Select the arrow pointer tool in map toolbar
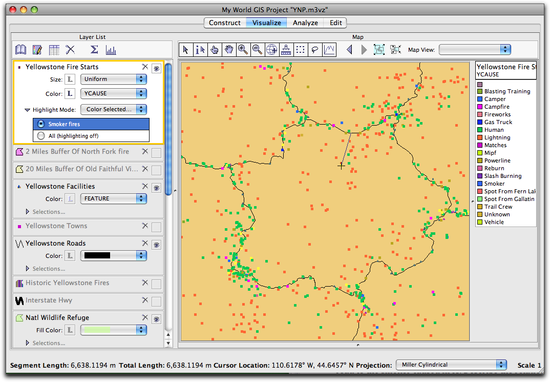The height and width of the screenshot is (382, 550). point(186,50)
